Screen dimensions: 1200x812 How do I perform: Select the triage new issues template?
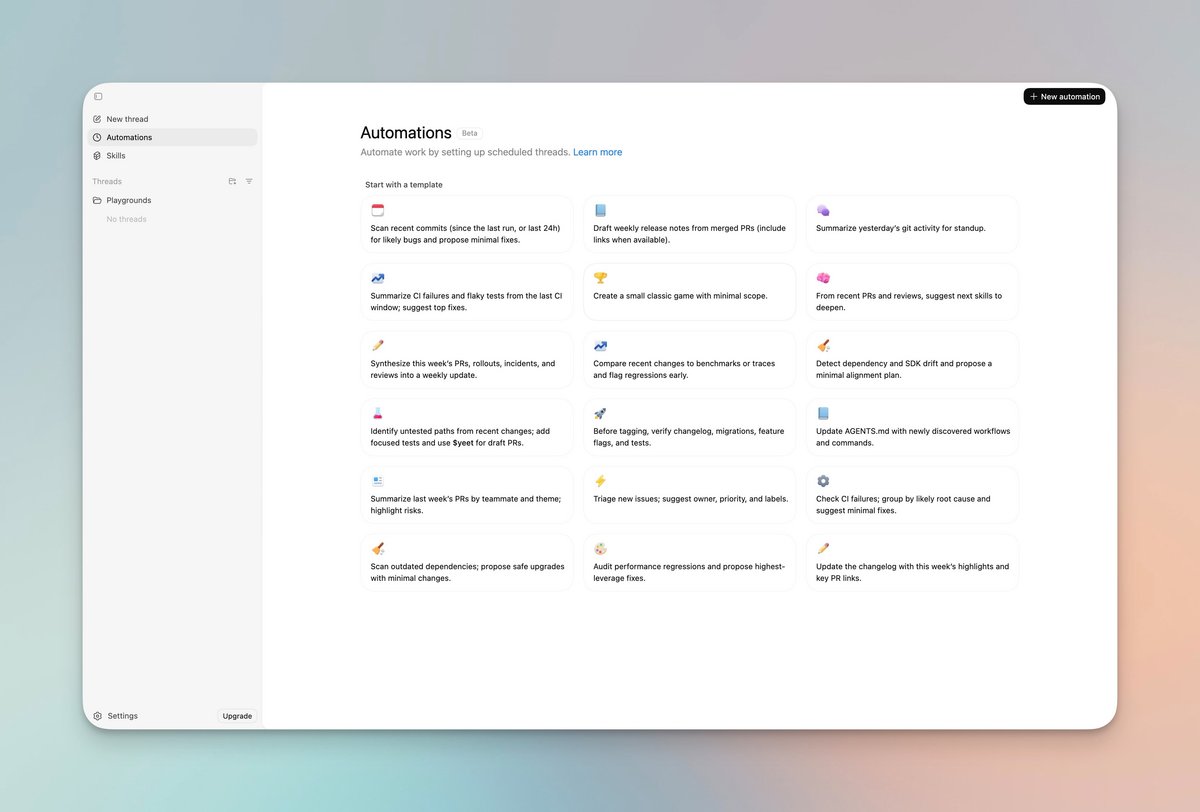[689, 494]
